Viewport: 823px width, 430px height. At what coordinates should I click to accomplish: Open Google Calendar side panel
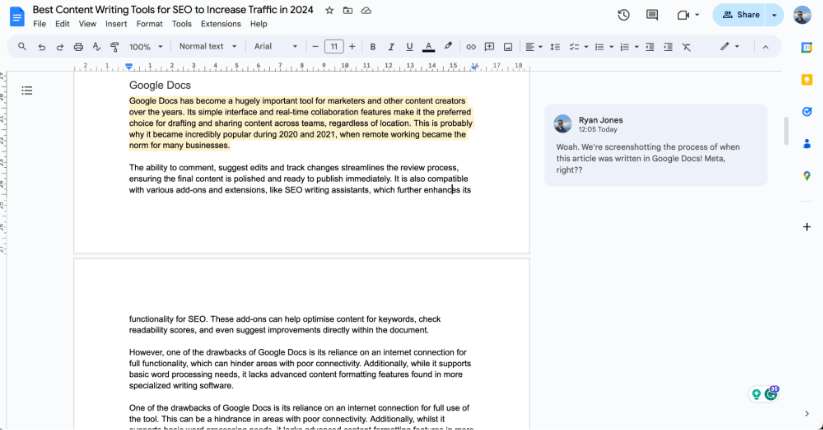(x=807, y=48)
